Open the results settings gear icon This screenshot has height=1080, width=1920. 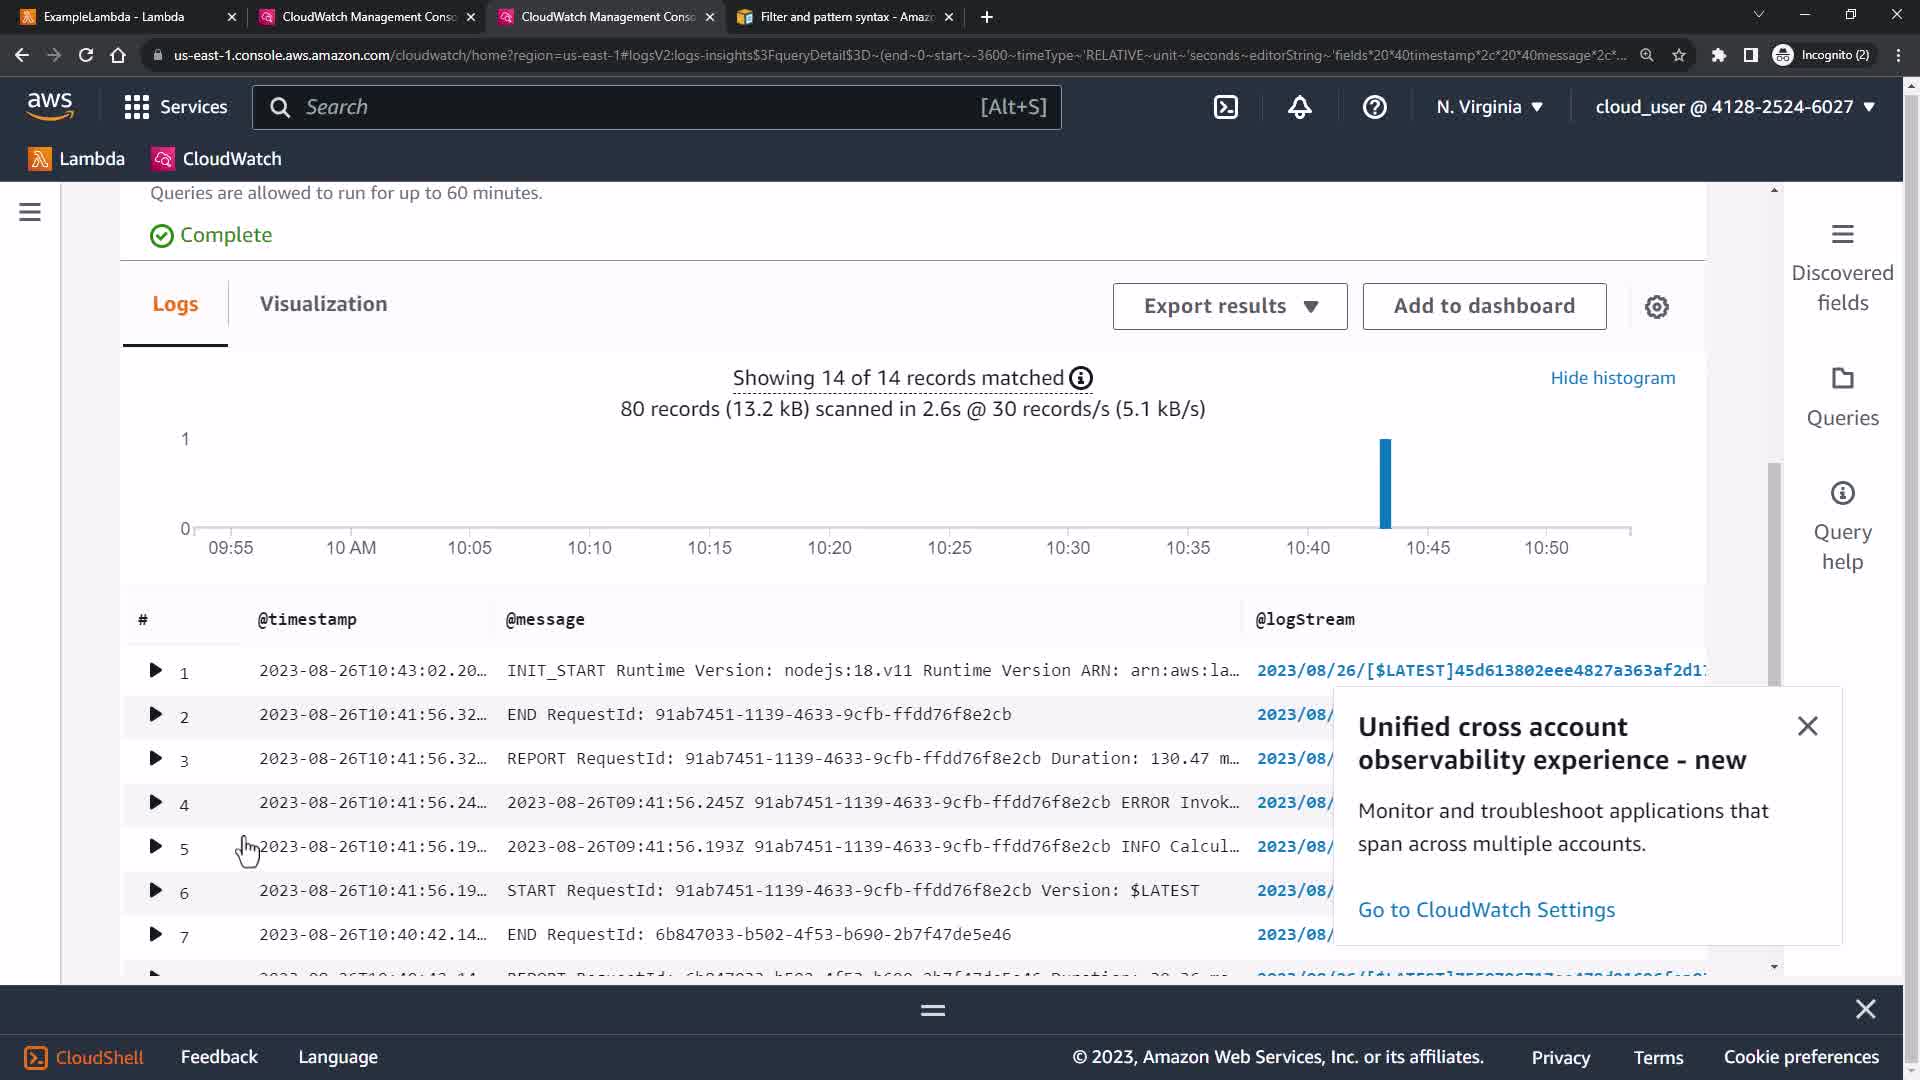pyautogui.click(x=1656, y=307)
